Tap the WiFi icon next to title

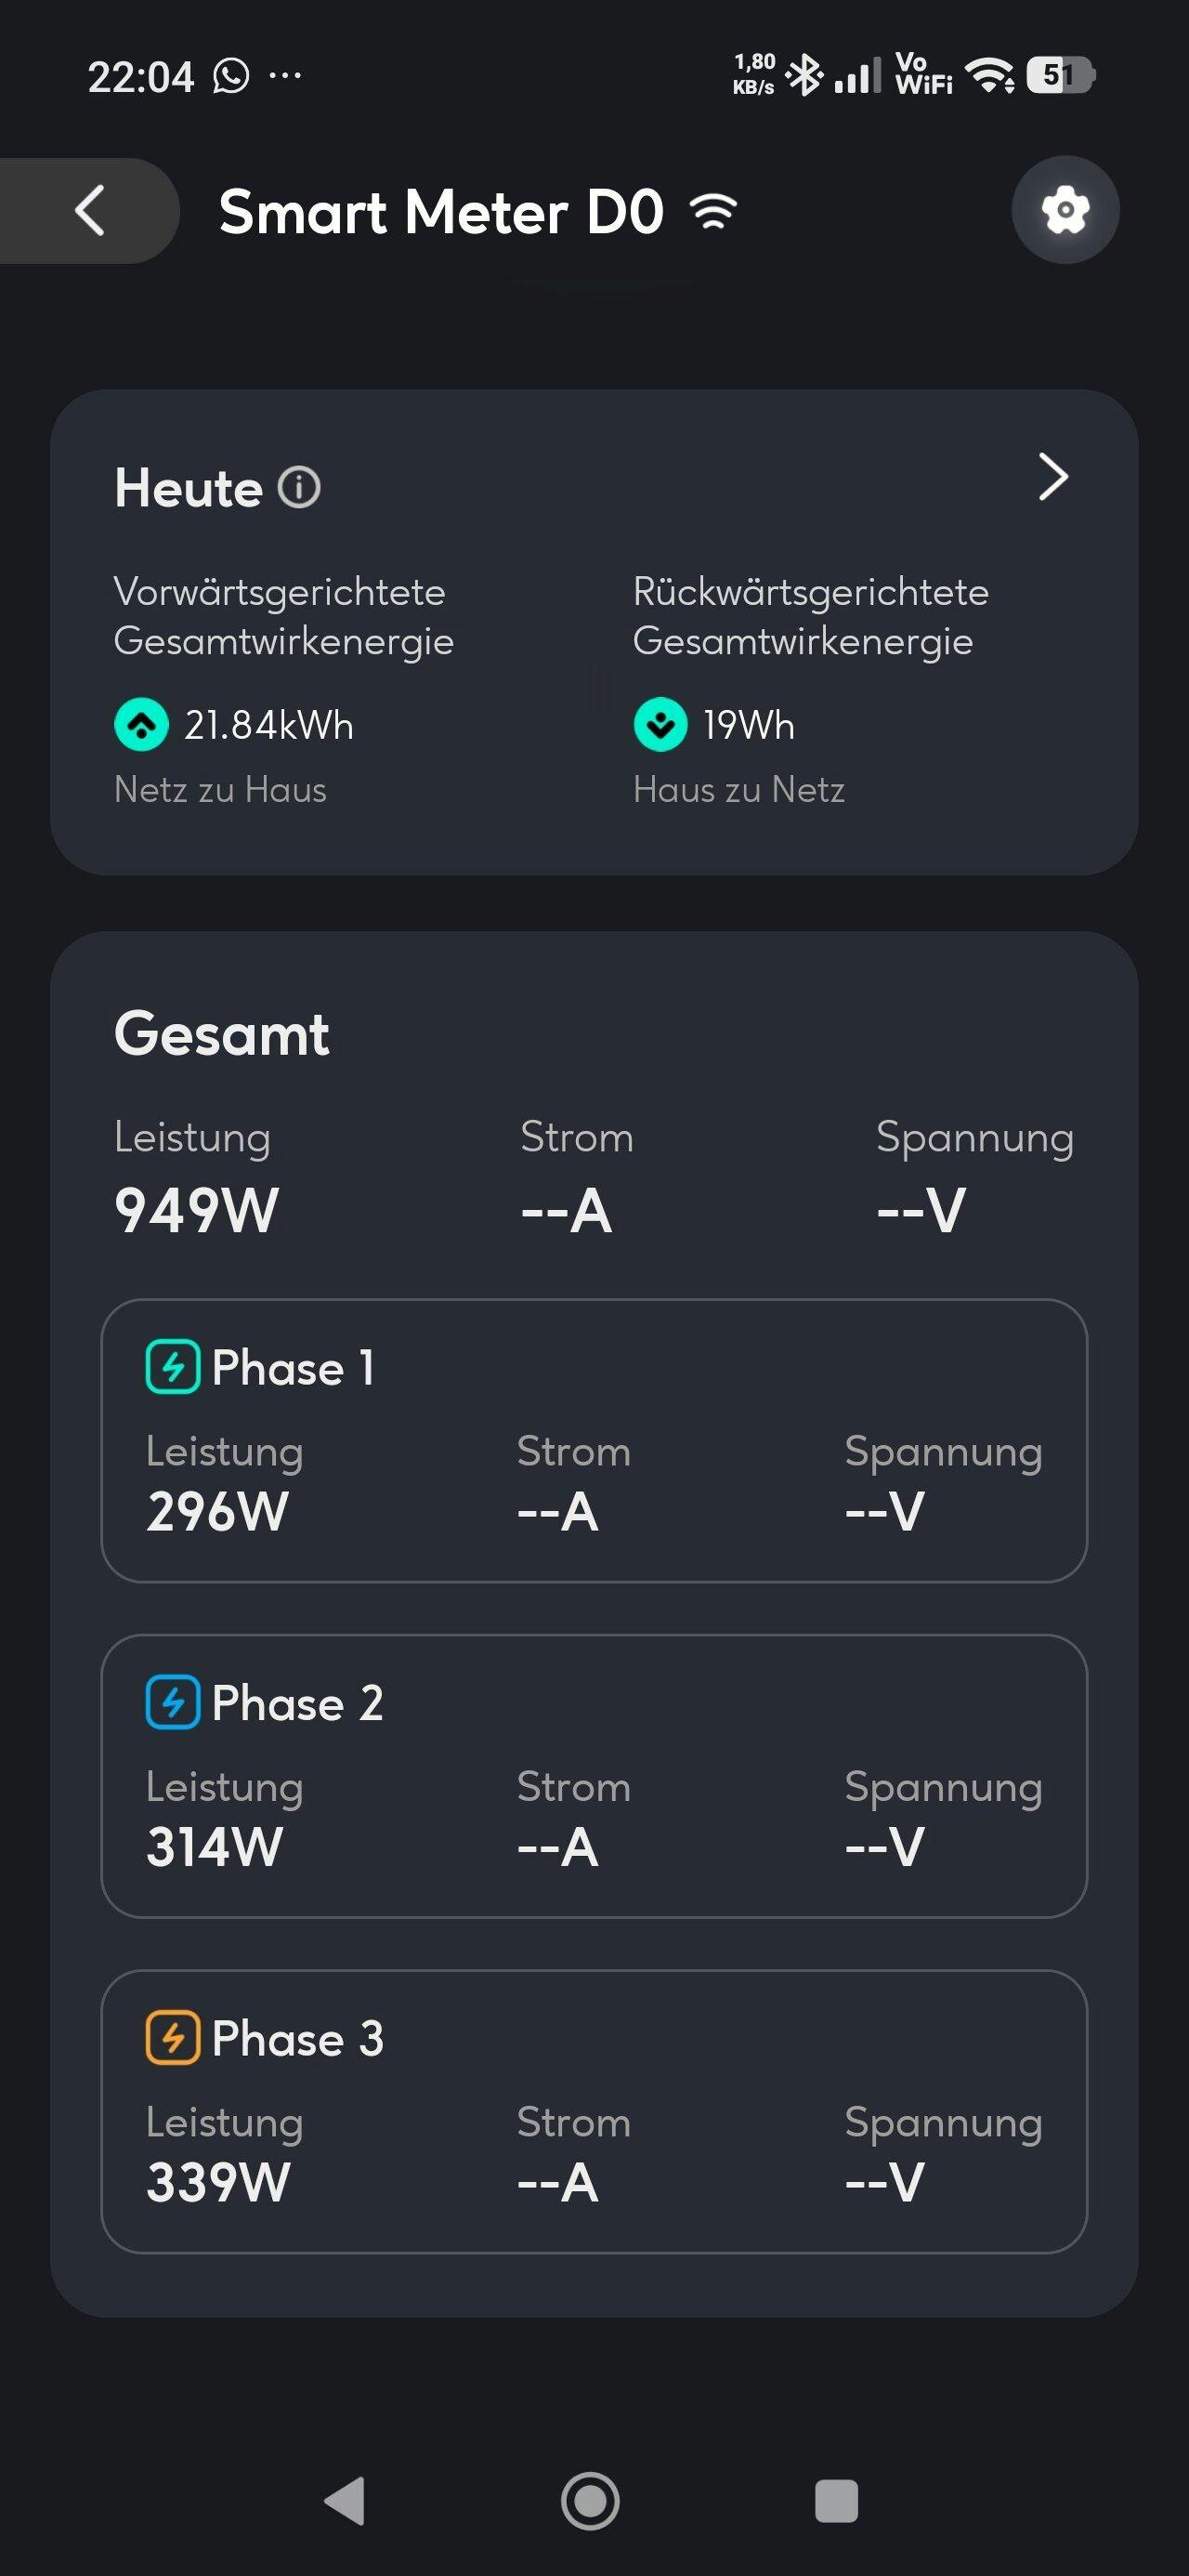coord(714,212)
